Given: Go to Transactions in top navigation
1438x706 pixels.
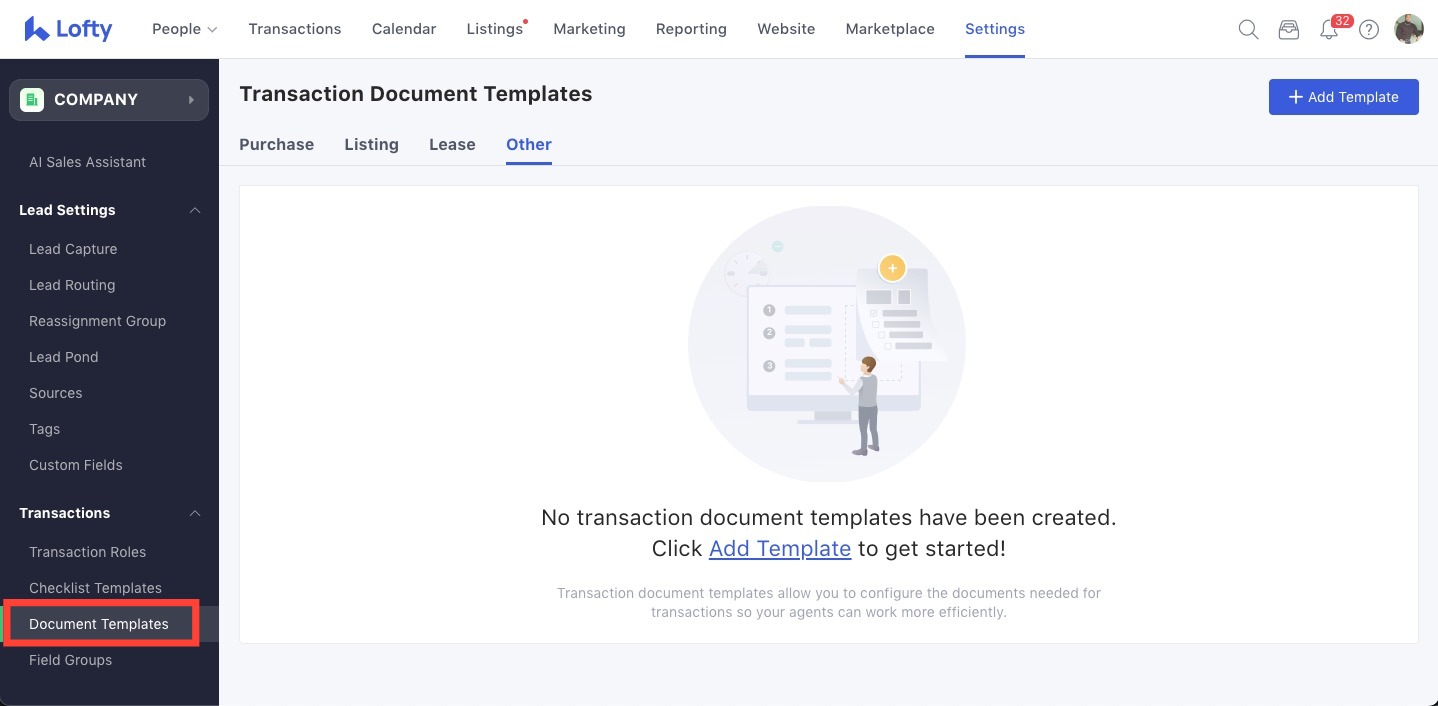Looking at the screenshot, I should tap(295, 29).
